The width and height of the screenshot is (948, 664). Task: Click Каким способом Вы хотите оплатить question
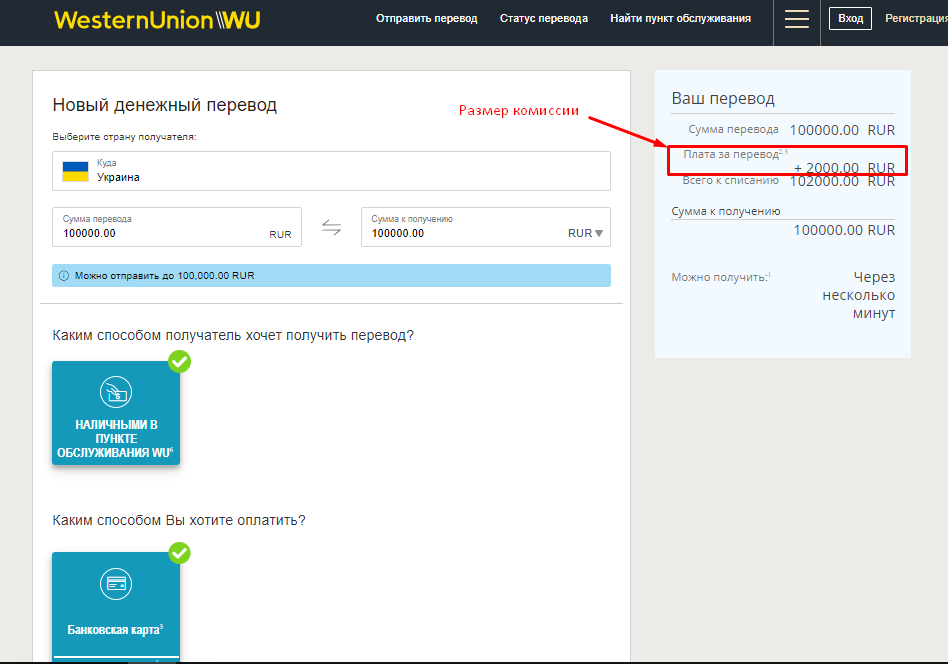pyautogui.click(x=179, y=521)
